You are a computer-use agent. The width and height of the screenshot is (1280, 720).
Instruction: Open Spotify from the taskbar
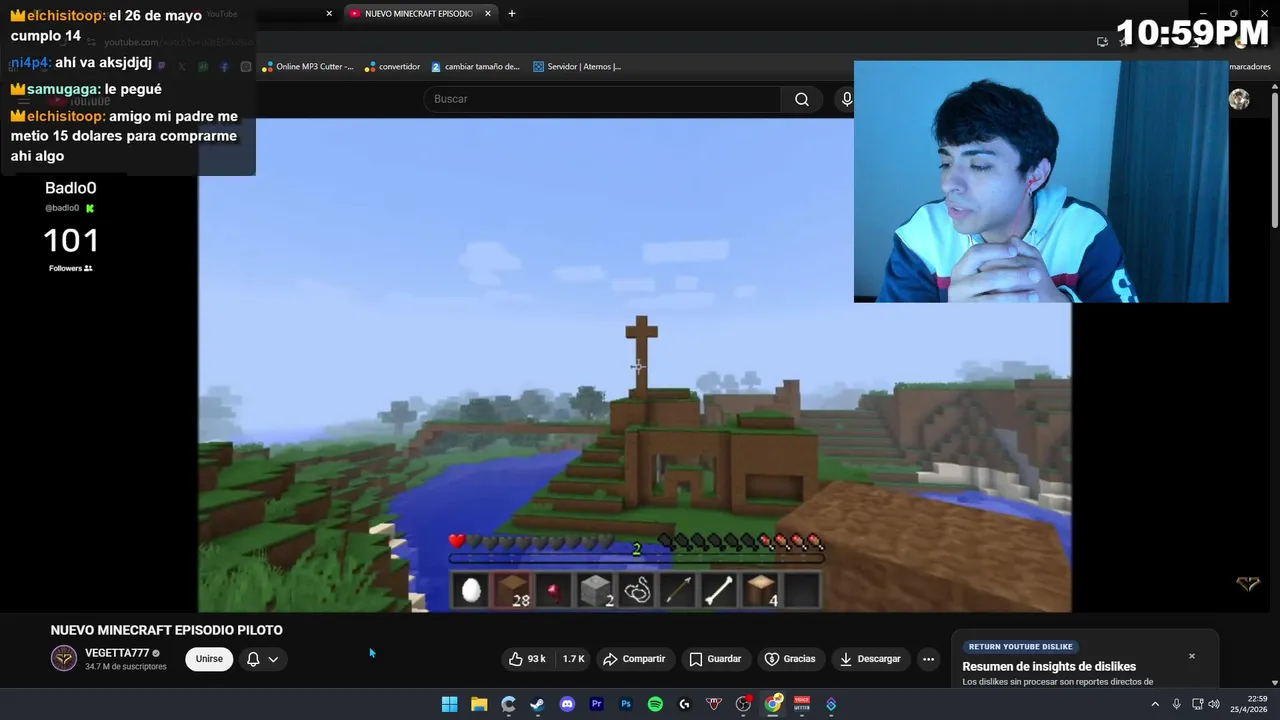pyautogui.click(x=655, y=704)
